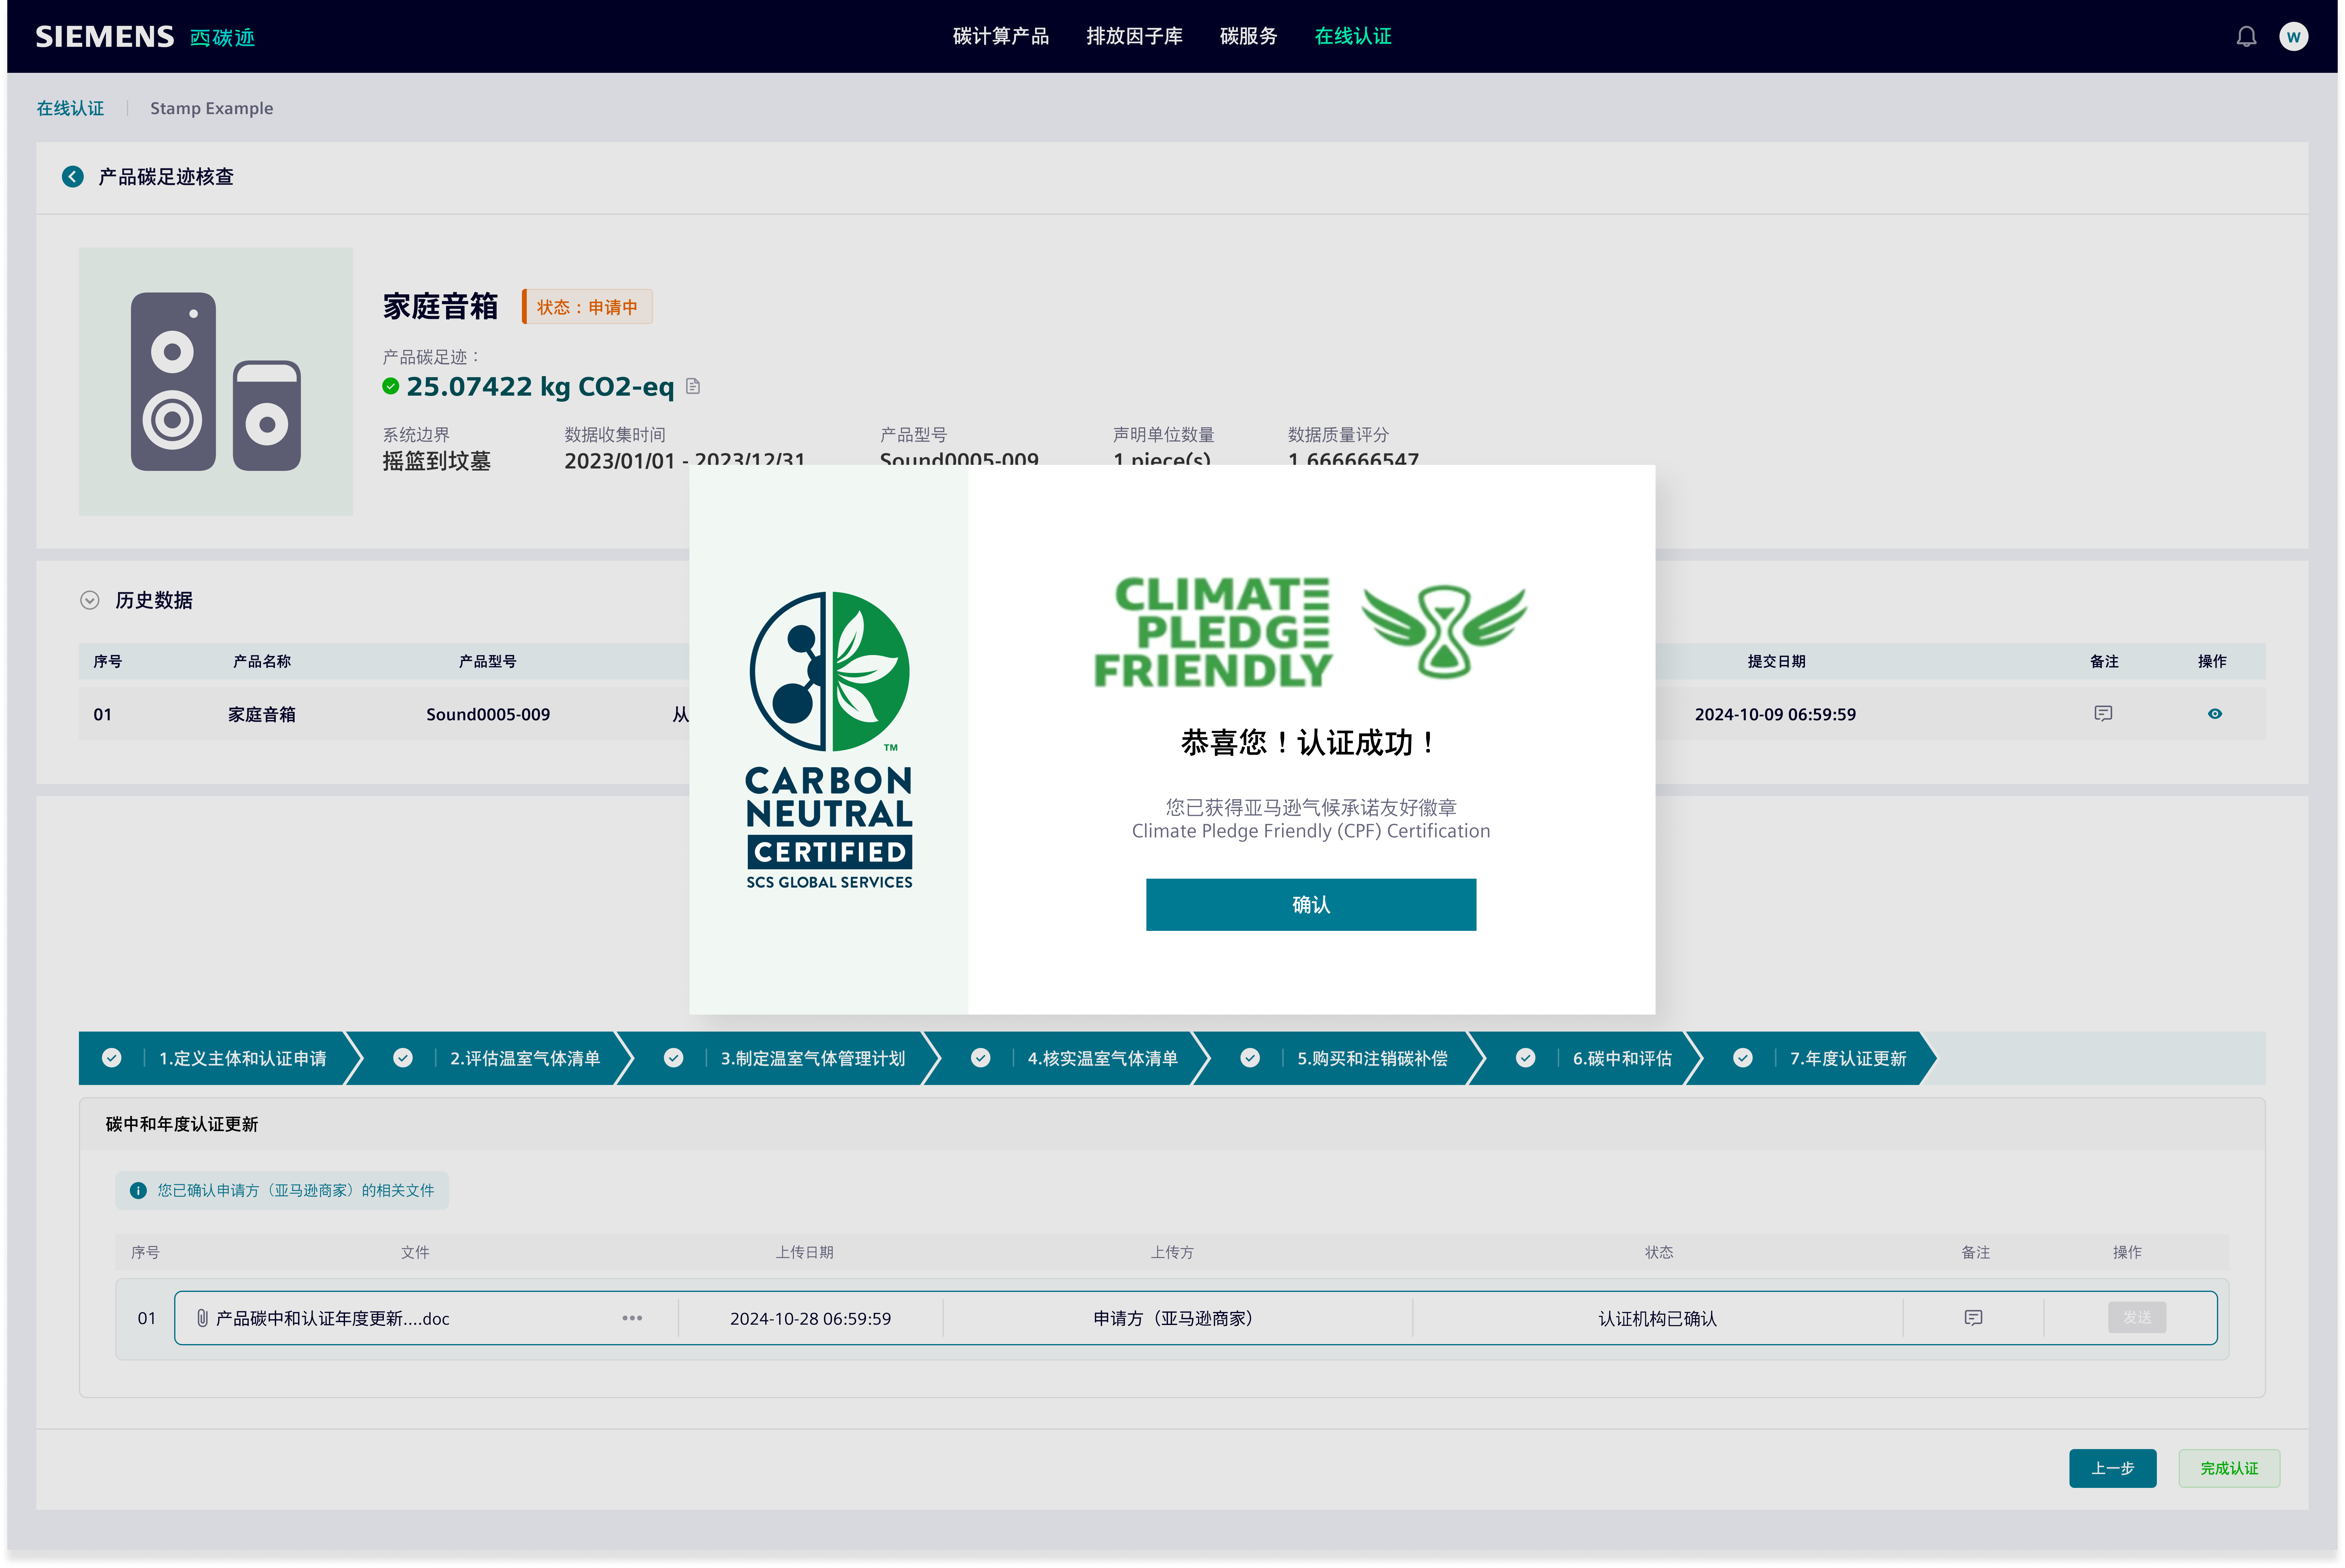Click the check icon of step 3
This screenshot has height=1568, width=2345.
(x=674, y=1058)
